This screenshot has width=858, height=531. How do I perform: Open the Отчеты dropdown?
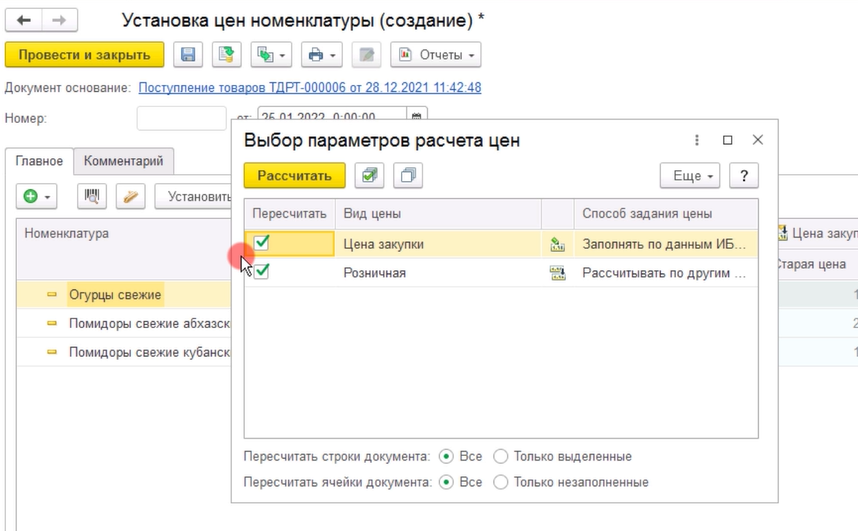(x=435, y=55)
